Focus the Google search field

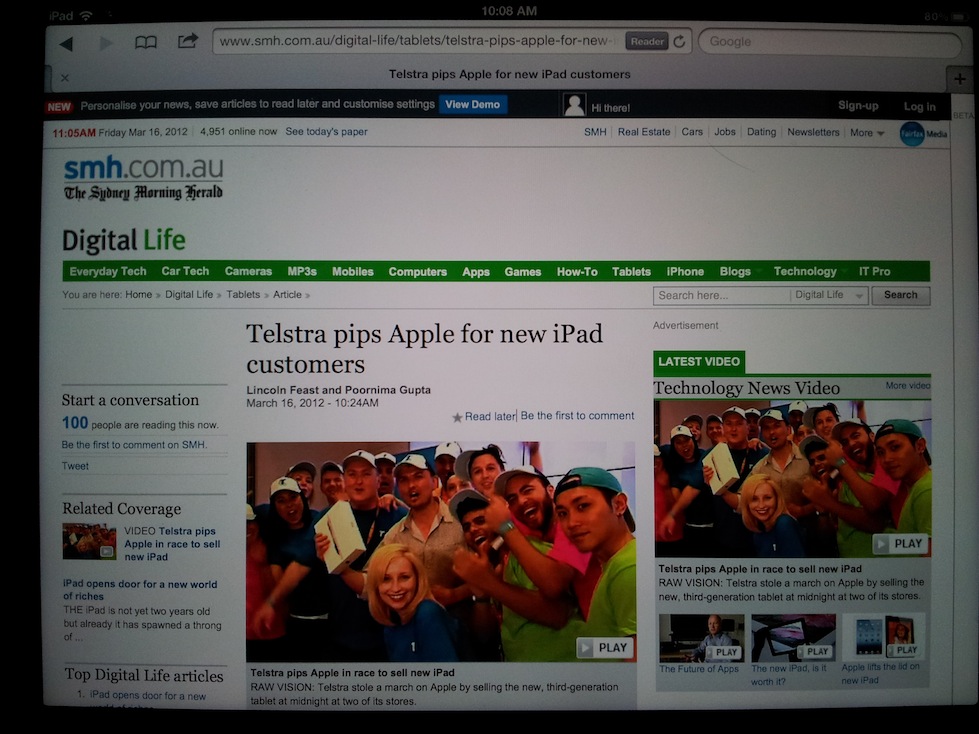(829, 42)
